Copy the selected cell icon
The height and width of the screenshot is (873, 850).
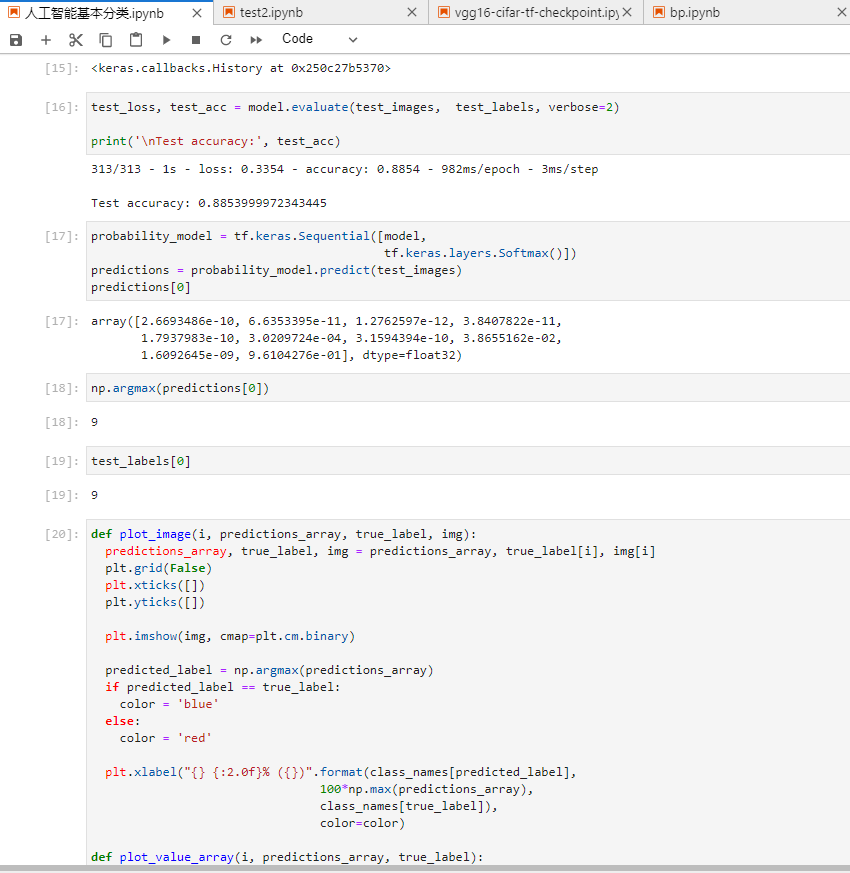pyautogui.click(x=106, y=40)
